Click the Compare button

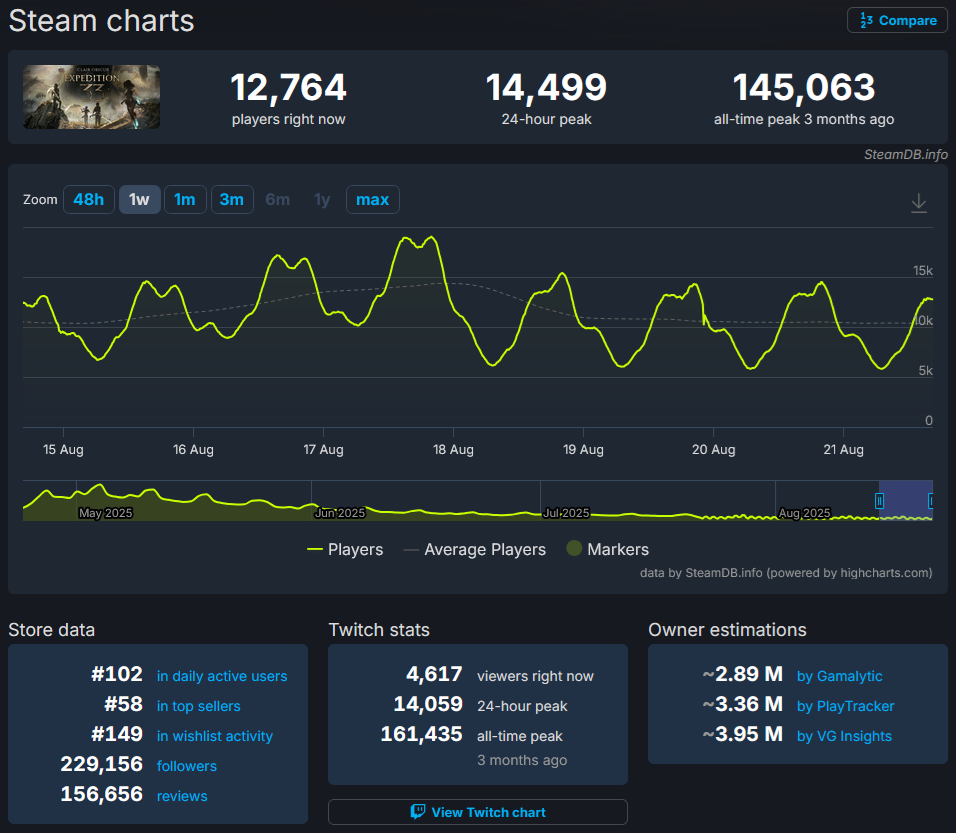897,20
